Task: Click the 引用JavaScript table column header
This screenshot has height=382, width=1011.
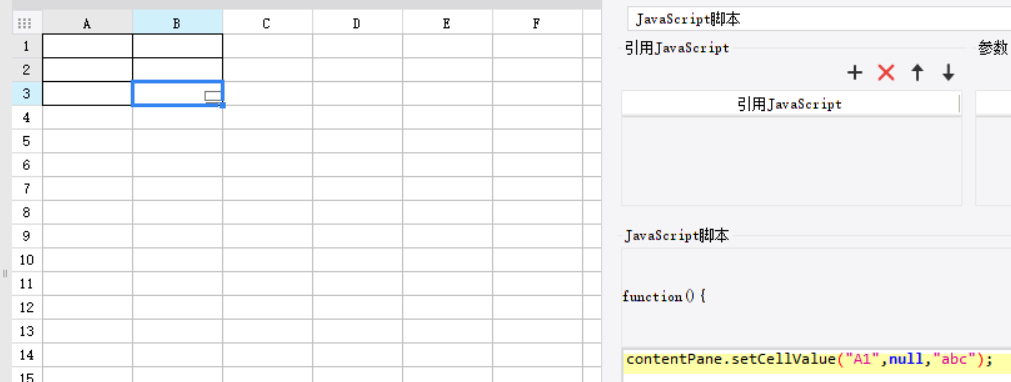Action: coord(790,104)
